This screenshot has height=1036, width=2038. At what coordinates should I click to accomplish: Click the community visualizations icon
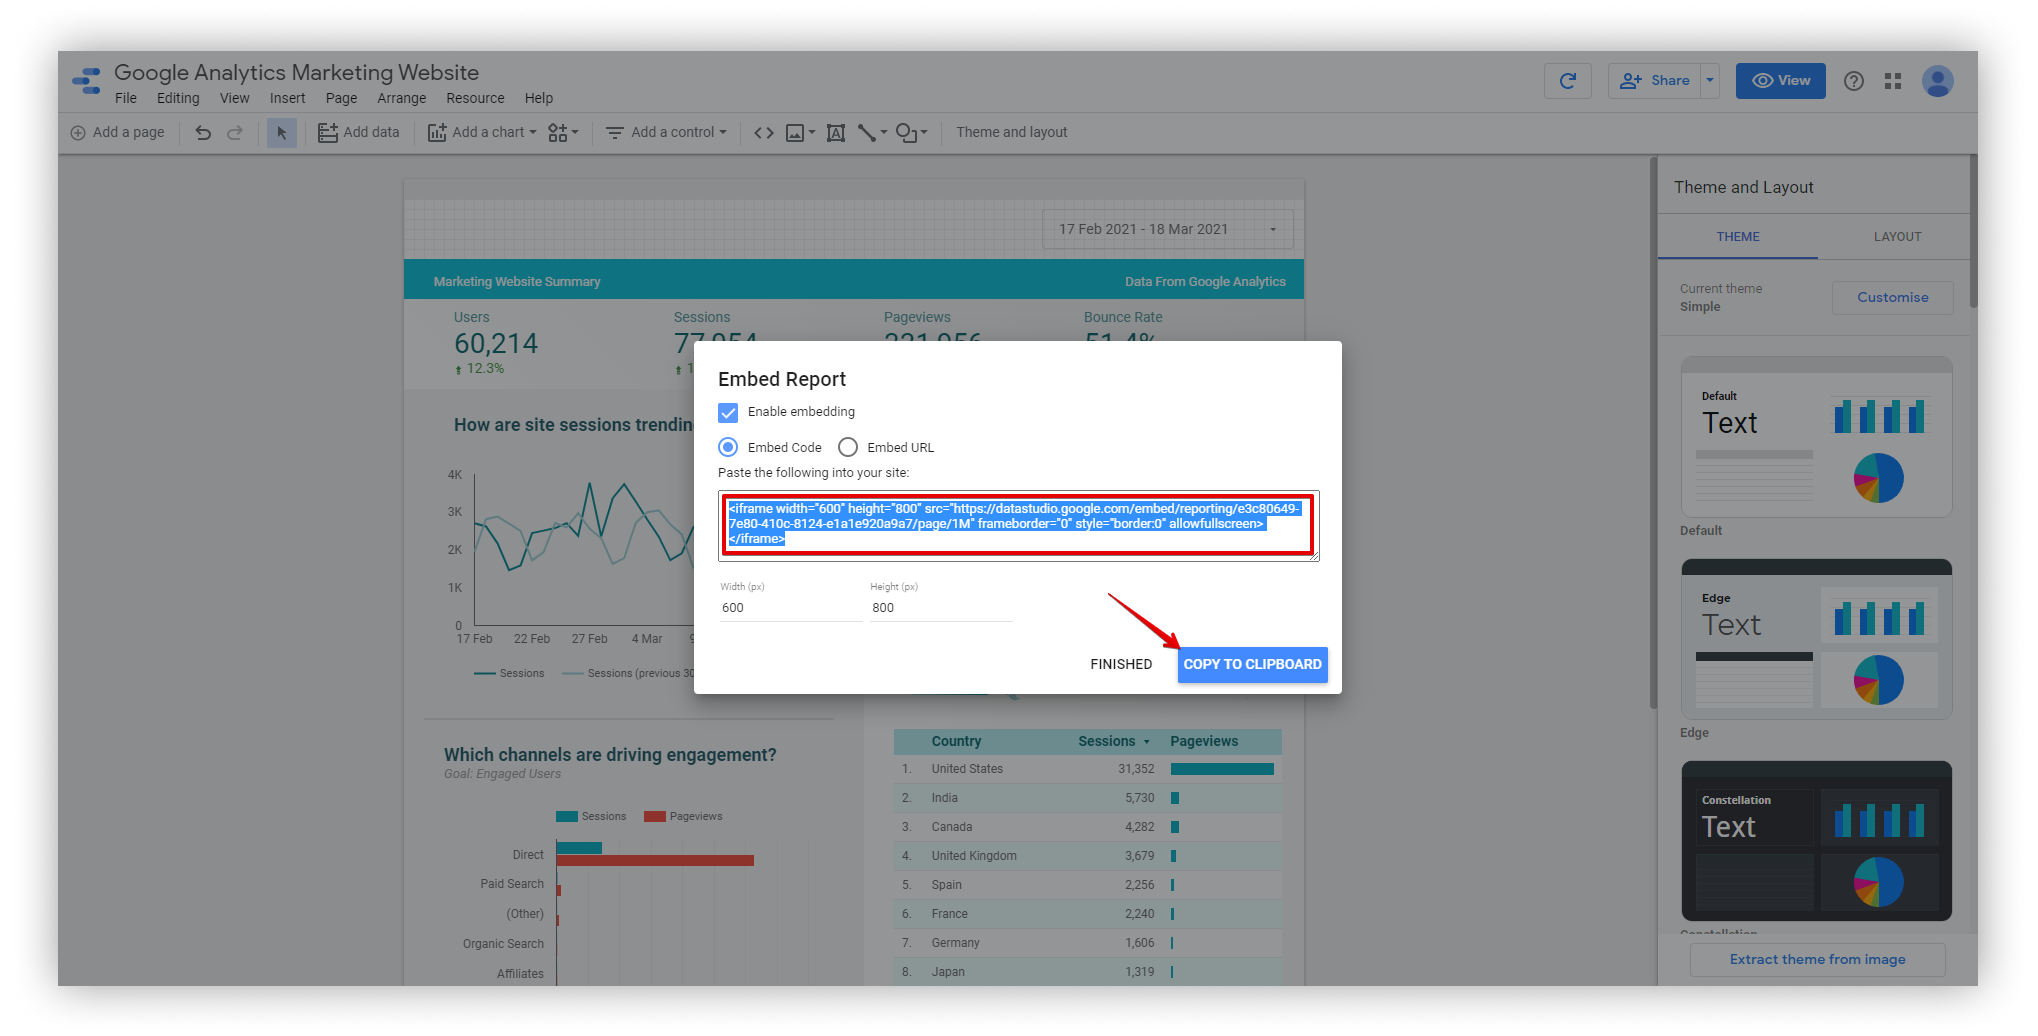[558, 132]
